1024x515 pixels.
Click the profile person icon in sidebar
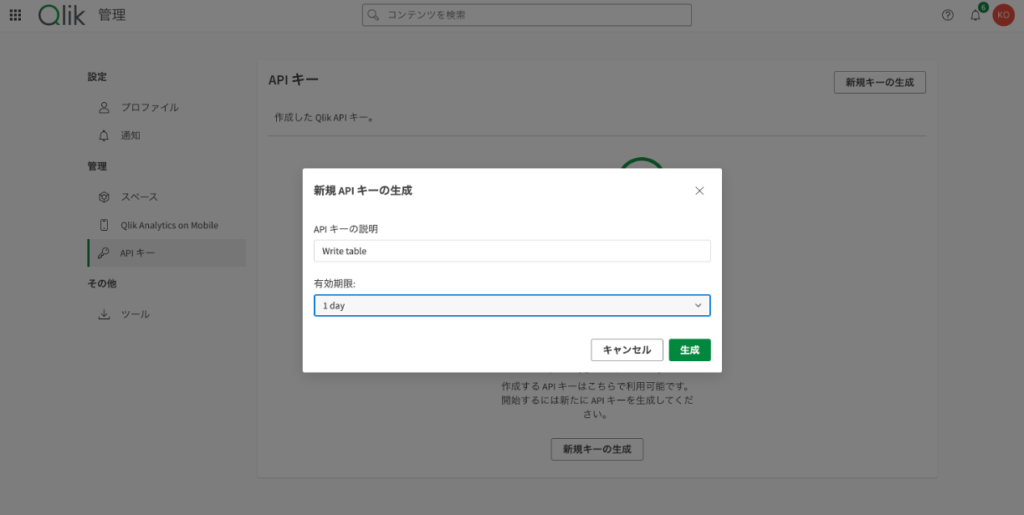(x=104, y=107)
